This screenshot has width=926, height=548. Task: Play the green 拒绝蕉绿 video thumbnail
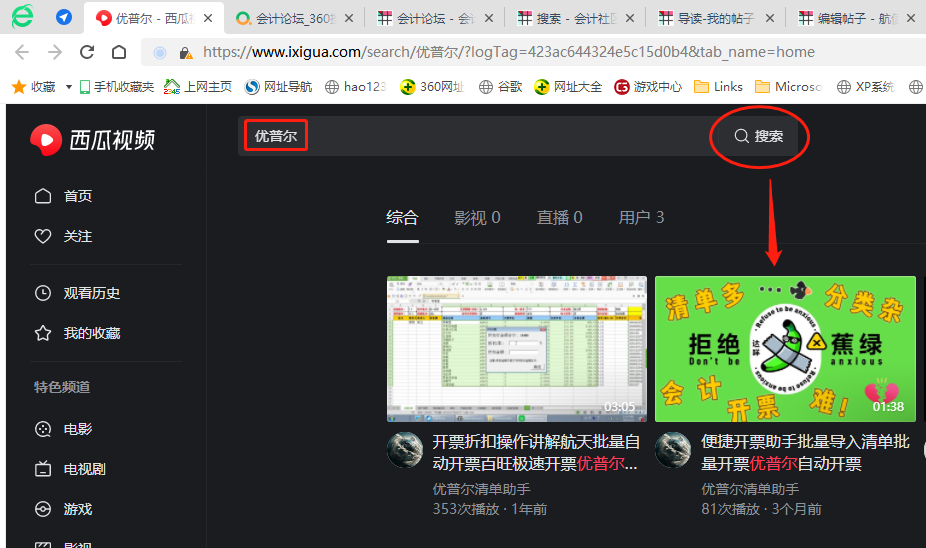coord(785,349)
